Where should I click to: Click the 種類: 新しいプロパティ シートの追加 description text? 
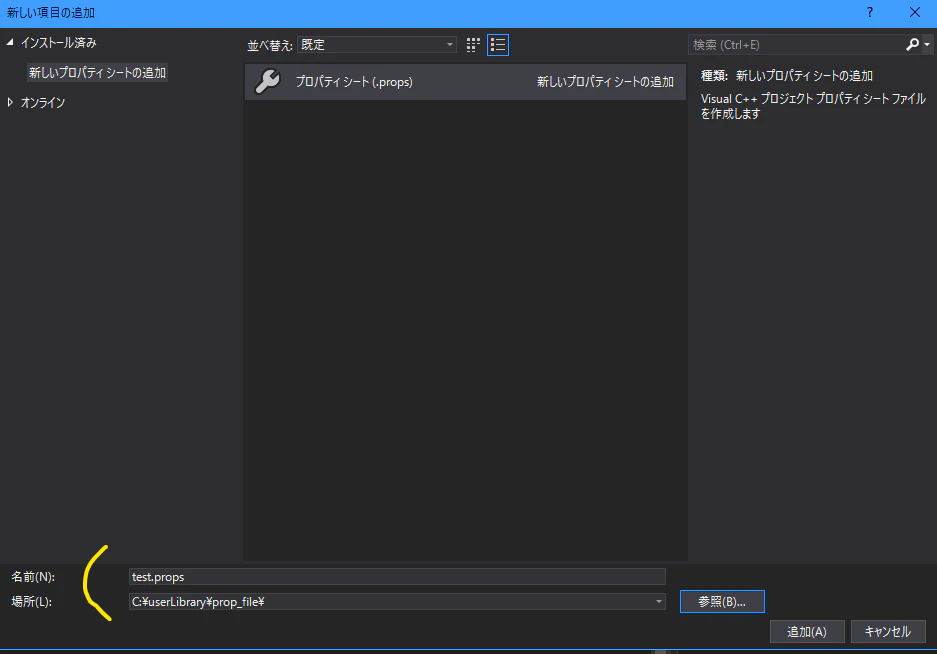786,76
